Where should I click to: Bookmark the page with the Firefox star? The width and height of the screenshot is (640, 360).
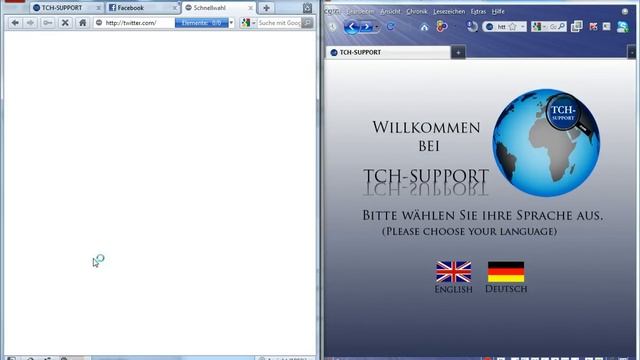pos(513,27)
